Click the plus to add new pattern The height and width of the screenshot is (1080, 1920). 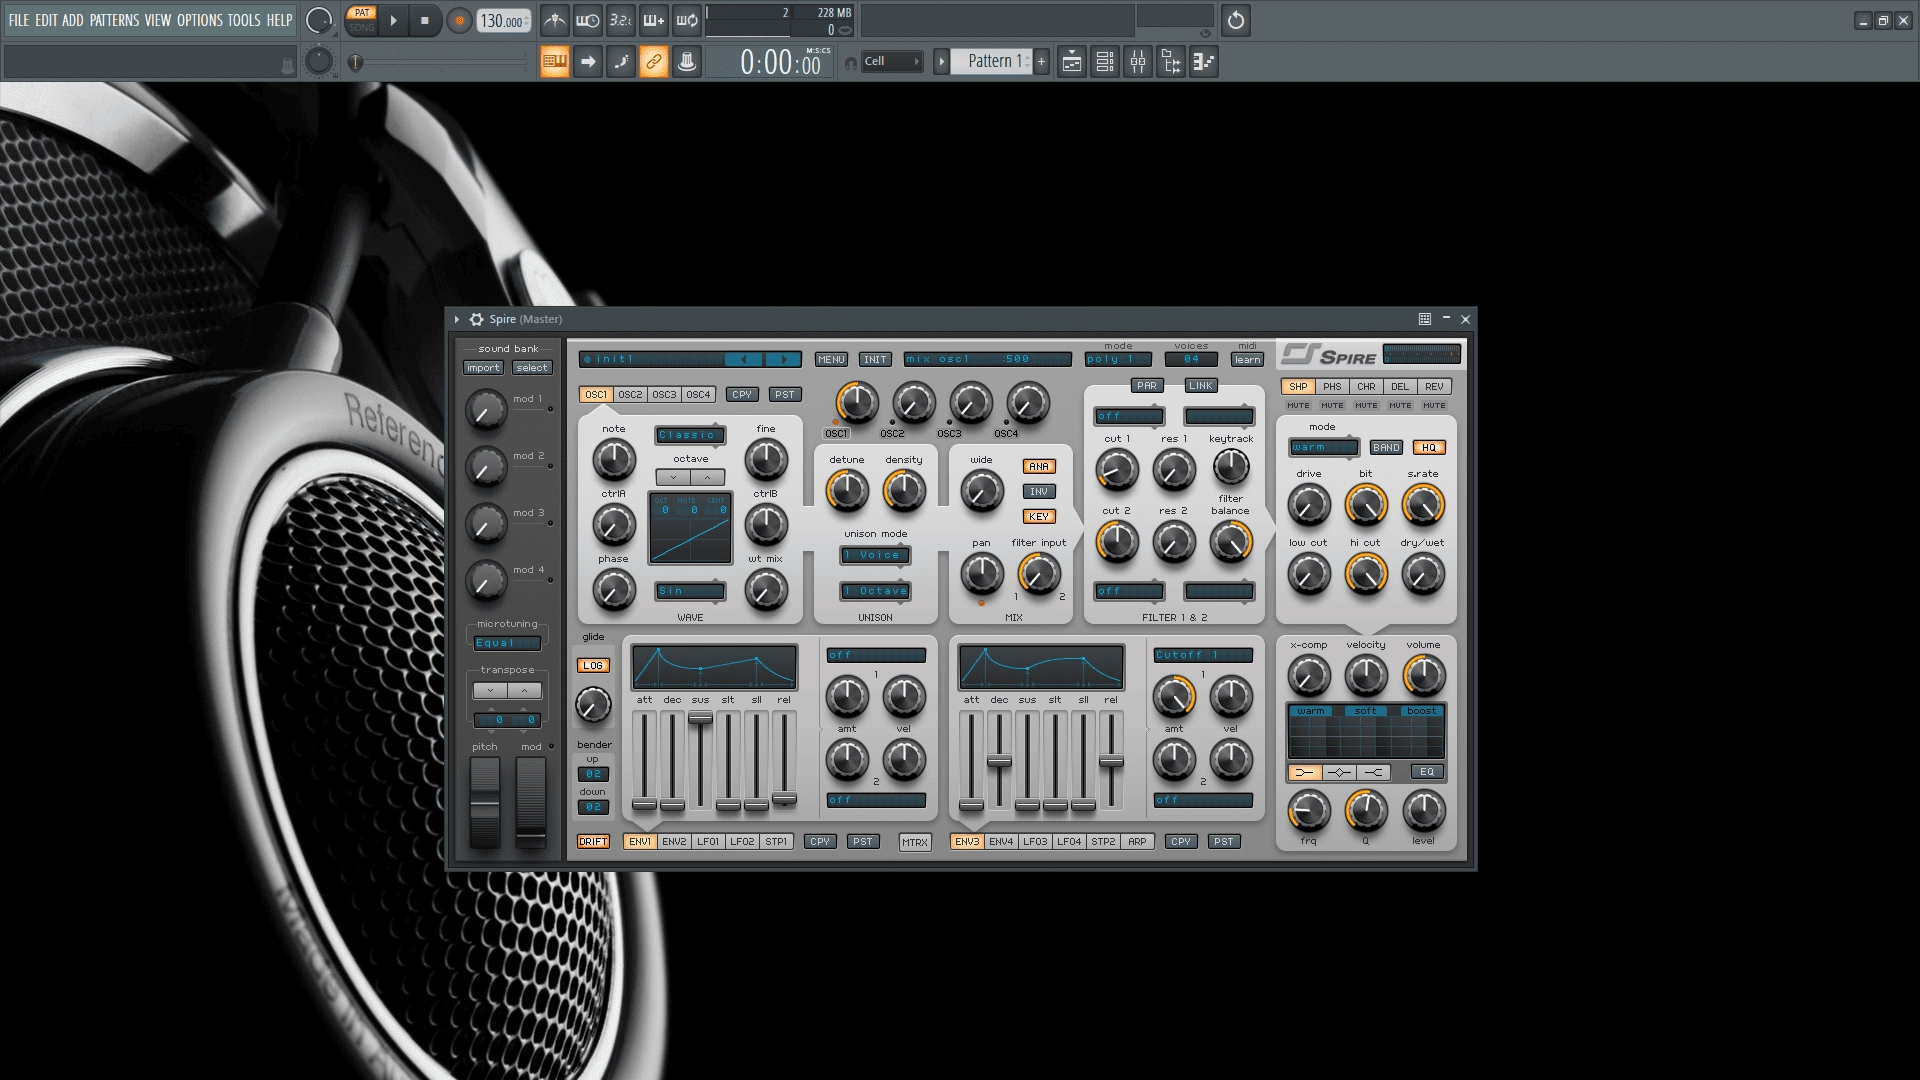tap(1041, 62)
